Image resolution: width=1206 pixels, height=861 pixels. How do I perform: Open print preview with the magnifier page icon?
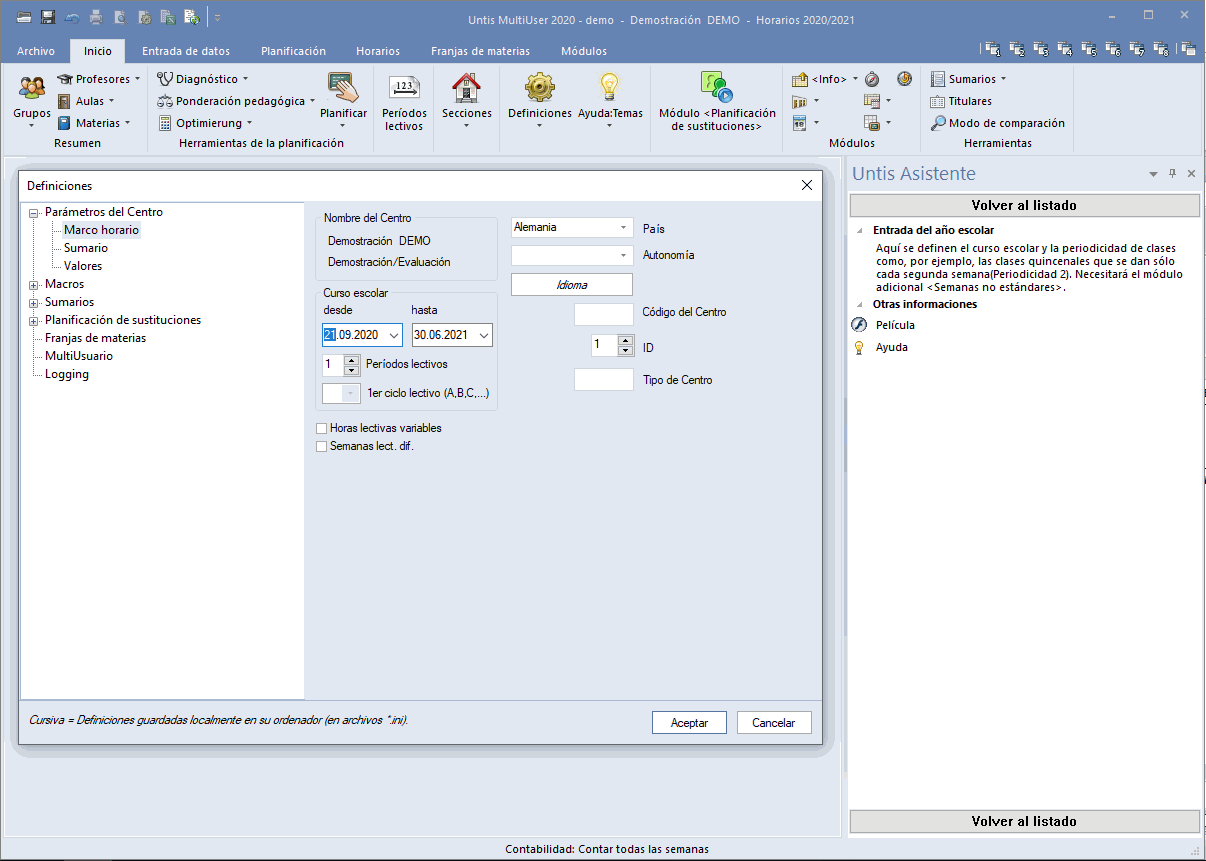click(120, 17)
